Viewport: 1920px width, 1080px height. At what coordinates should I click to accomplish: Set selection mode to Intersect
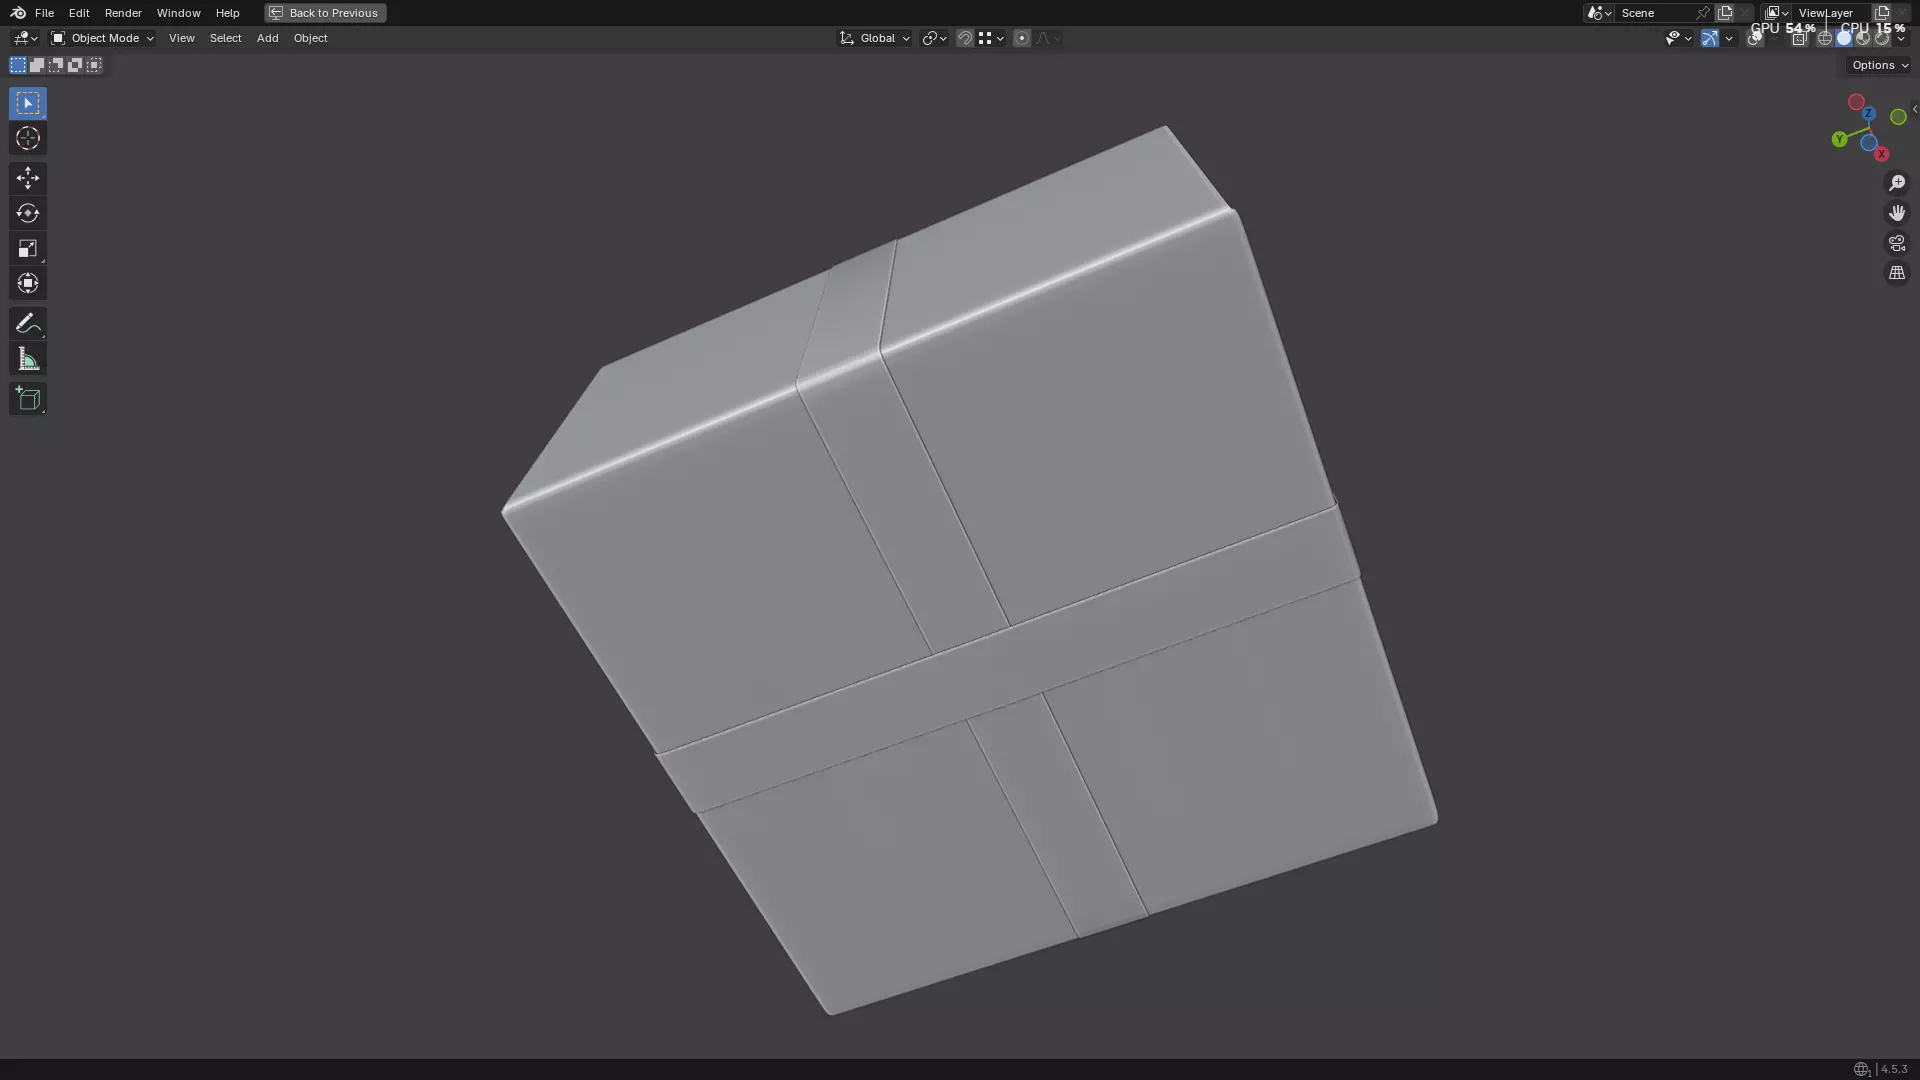pyautogui.click(x=94, y=65)
